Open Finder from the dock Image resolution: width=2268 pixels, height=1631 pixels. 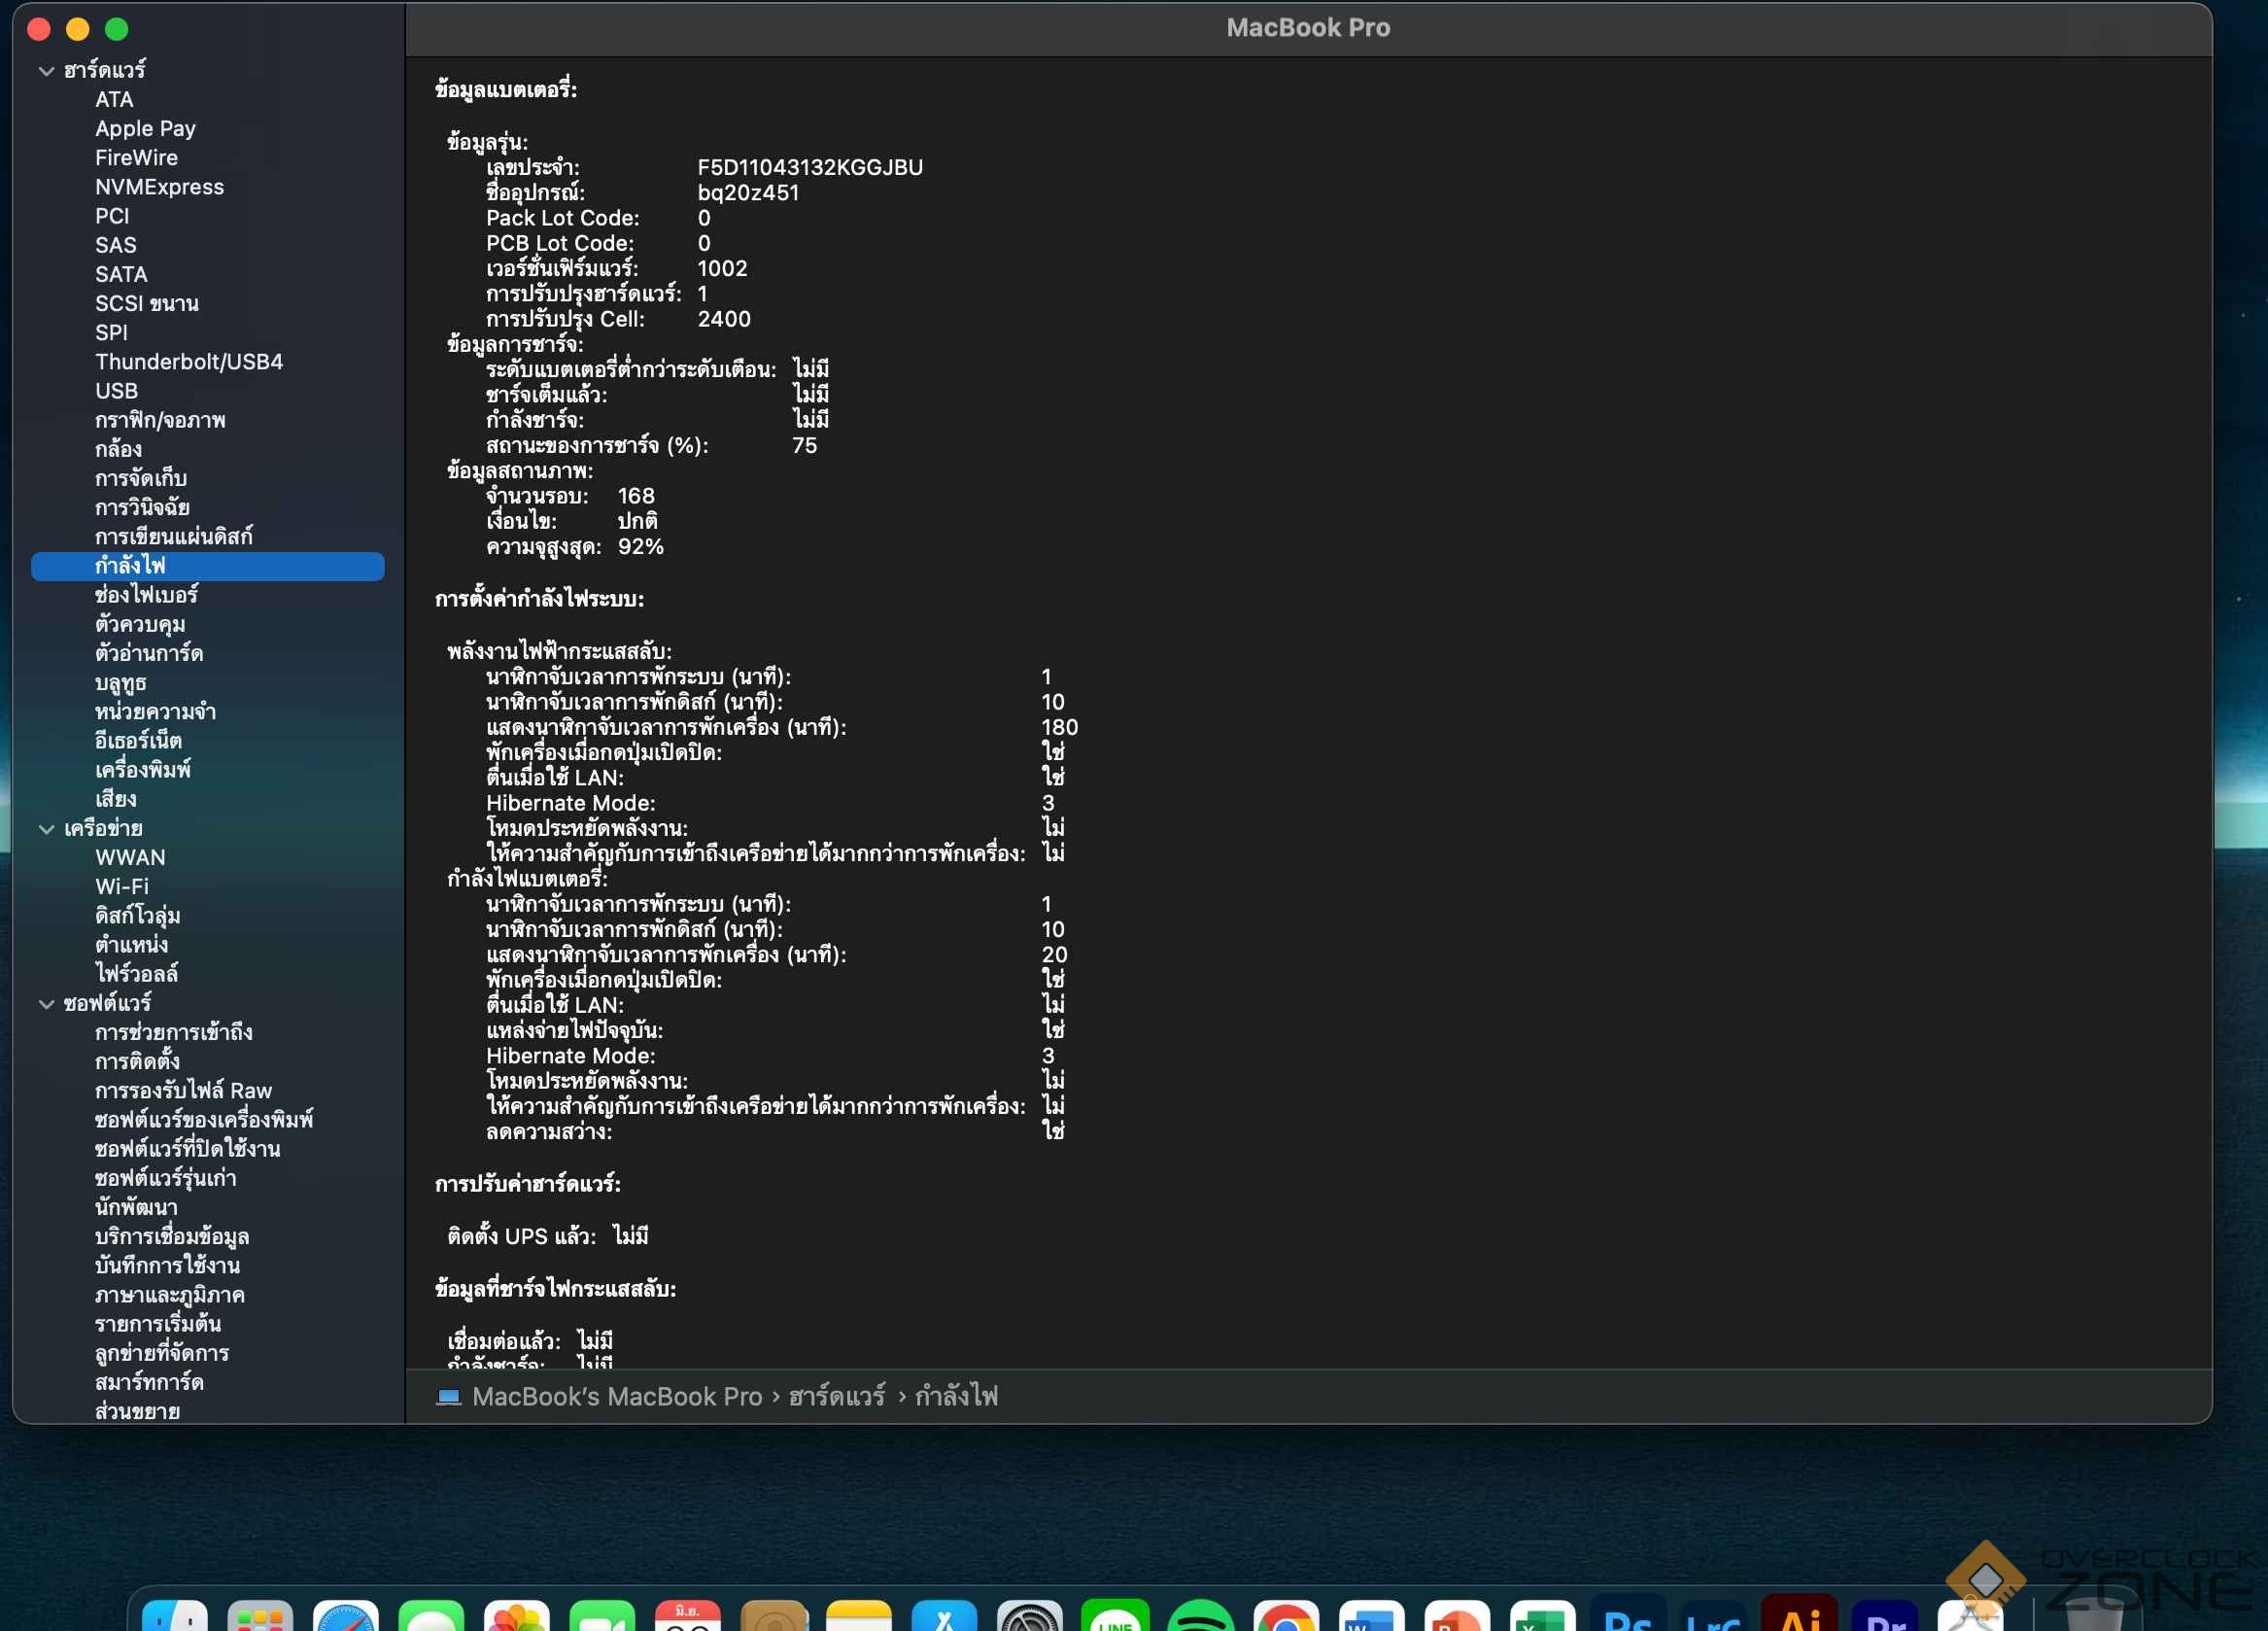pyautogui.click(x=175, y=1617)
